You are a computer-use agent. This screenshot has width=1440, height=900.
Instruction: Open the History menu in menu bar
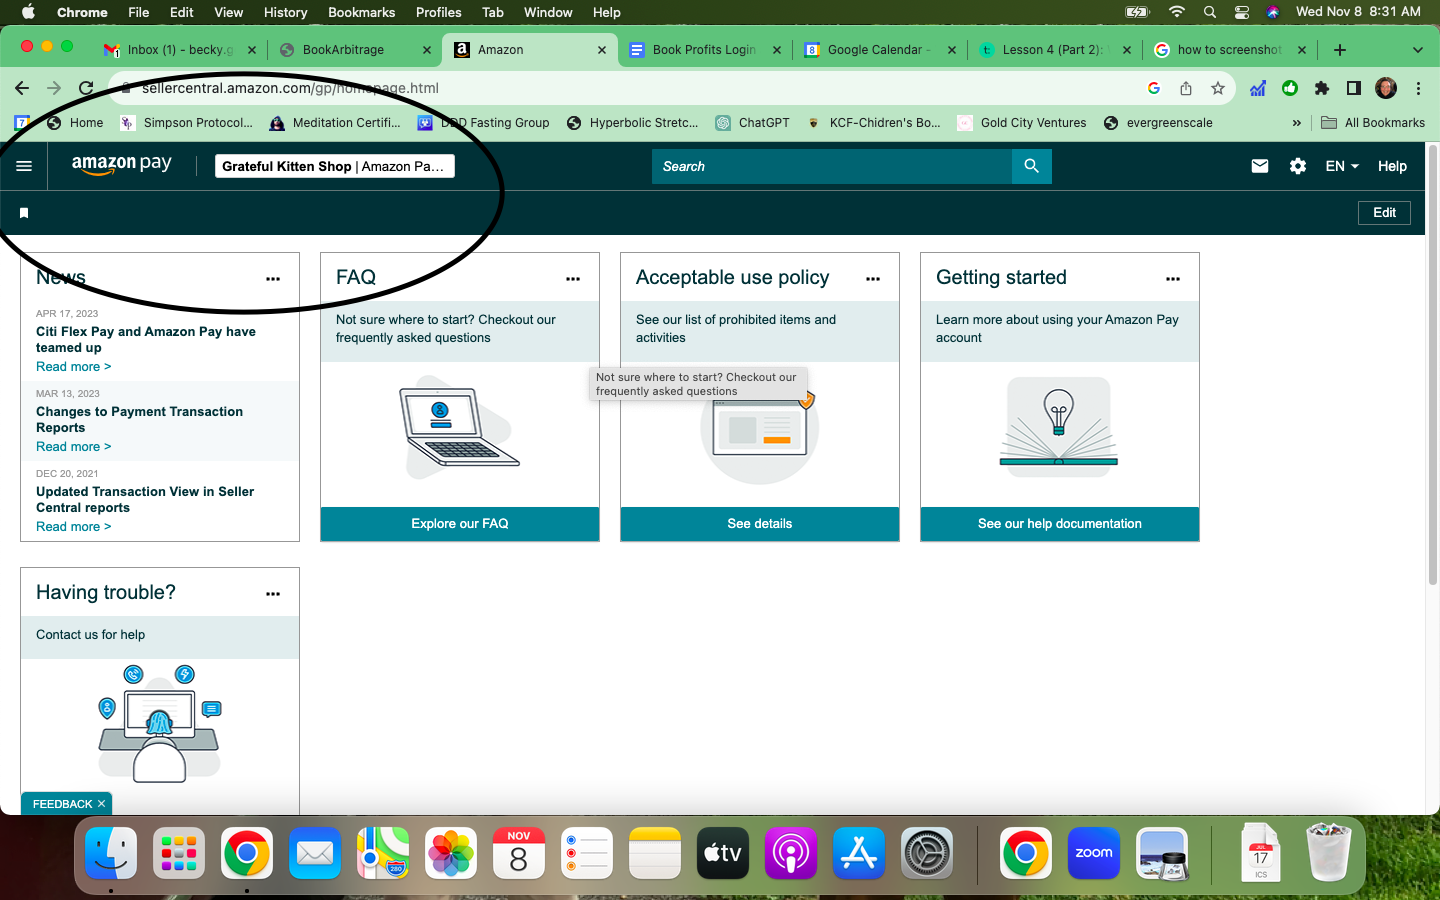coord(285,12)
